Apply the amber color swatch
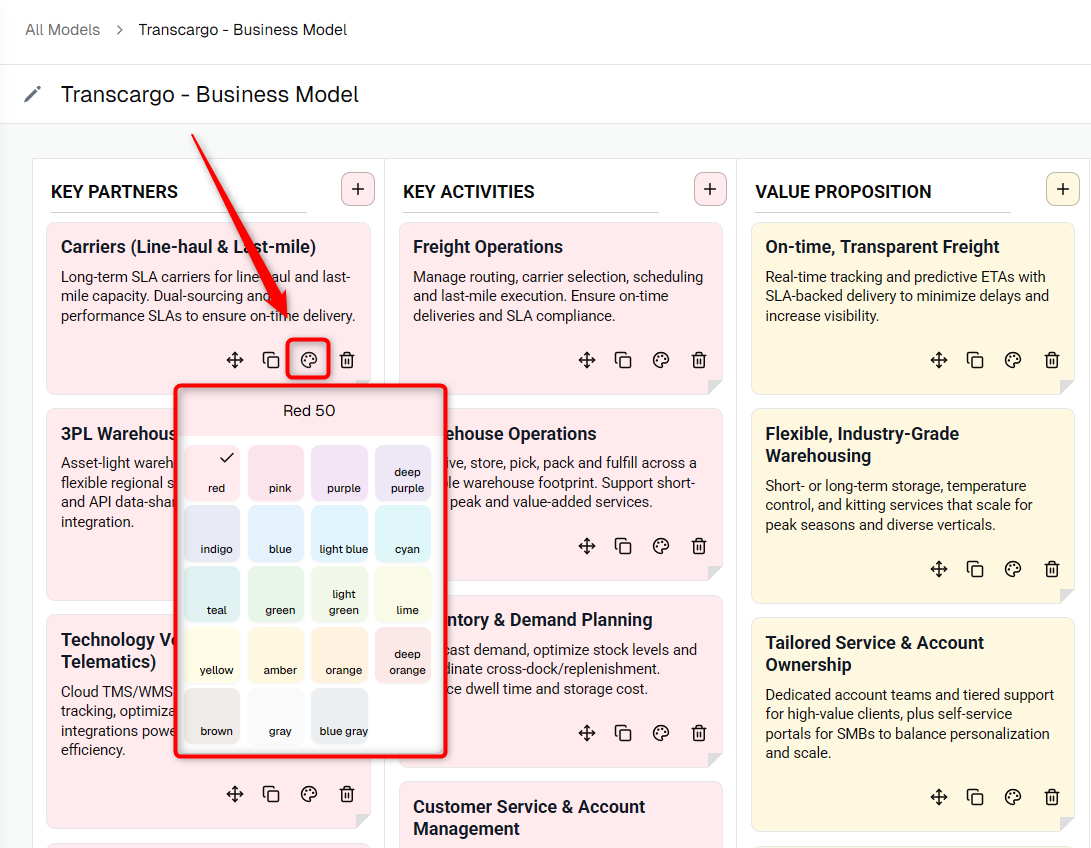 [x=276, y=655]
